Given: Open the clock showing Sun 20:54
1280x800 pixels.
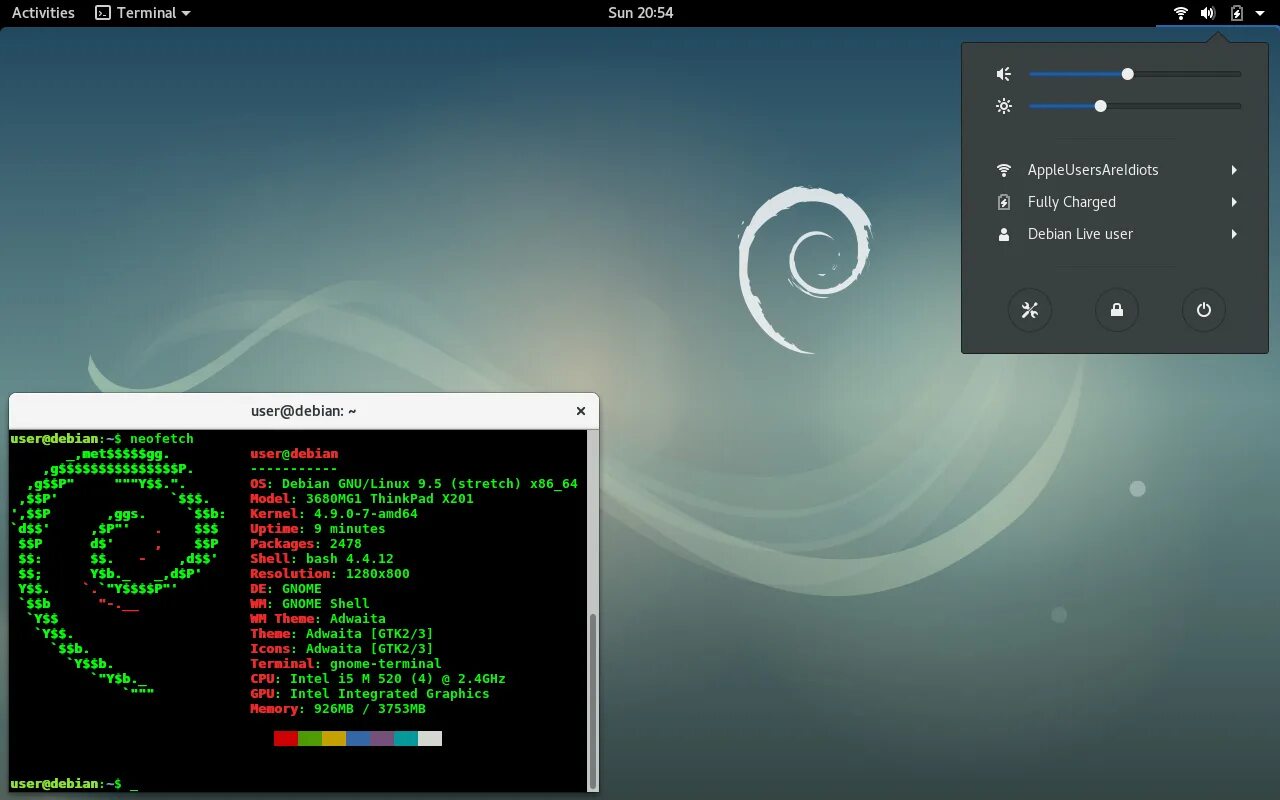Looking at the screenshot, I should pyautogui.click(x=640, y=13).
